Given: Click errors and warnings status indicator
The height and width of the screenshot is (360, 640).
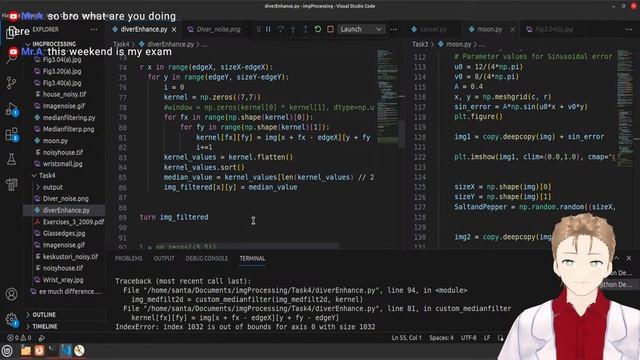Looking at the screenshot, I should pos(19,338).
